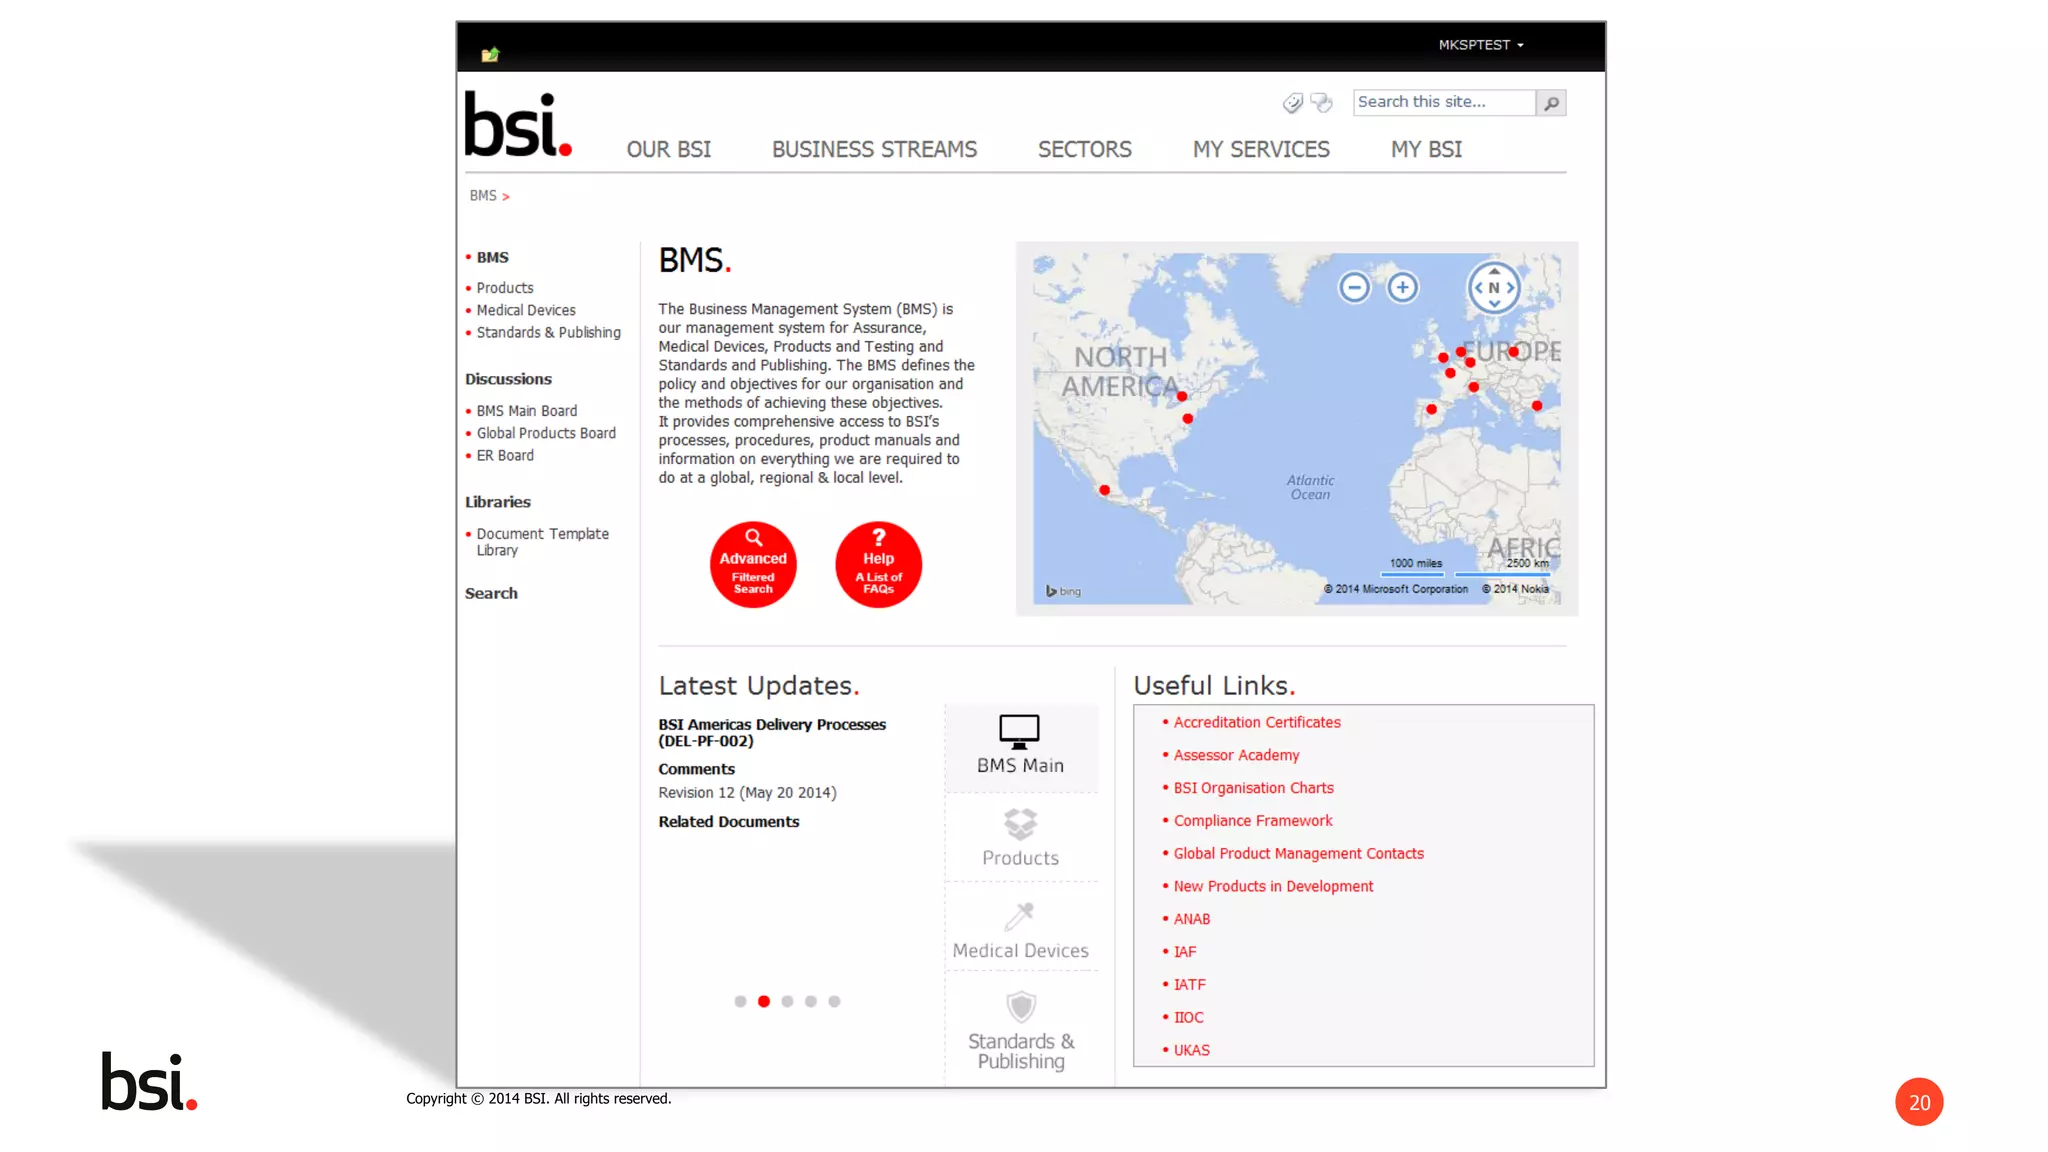Click the bsi logo in the site header
This screenshot has height=1152, width=2048.
click(518, 125)
